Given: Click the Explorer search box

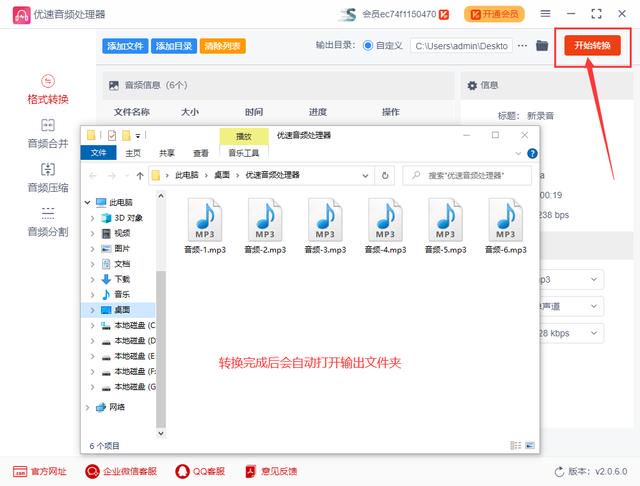Looking at the screenshot, I should (x=467, y=176).
